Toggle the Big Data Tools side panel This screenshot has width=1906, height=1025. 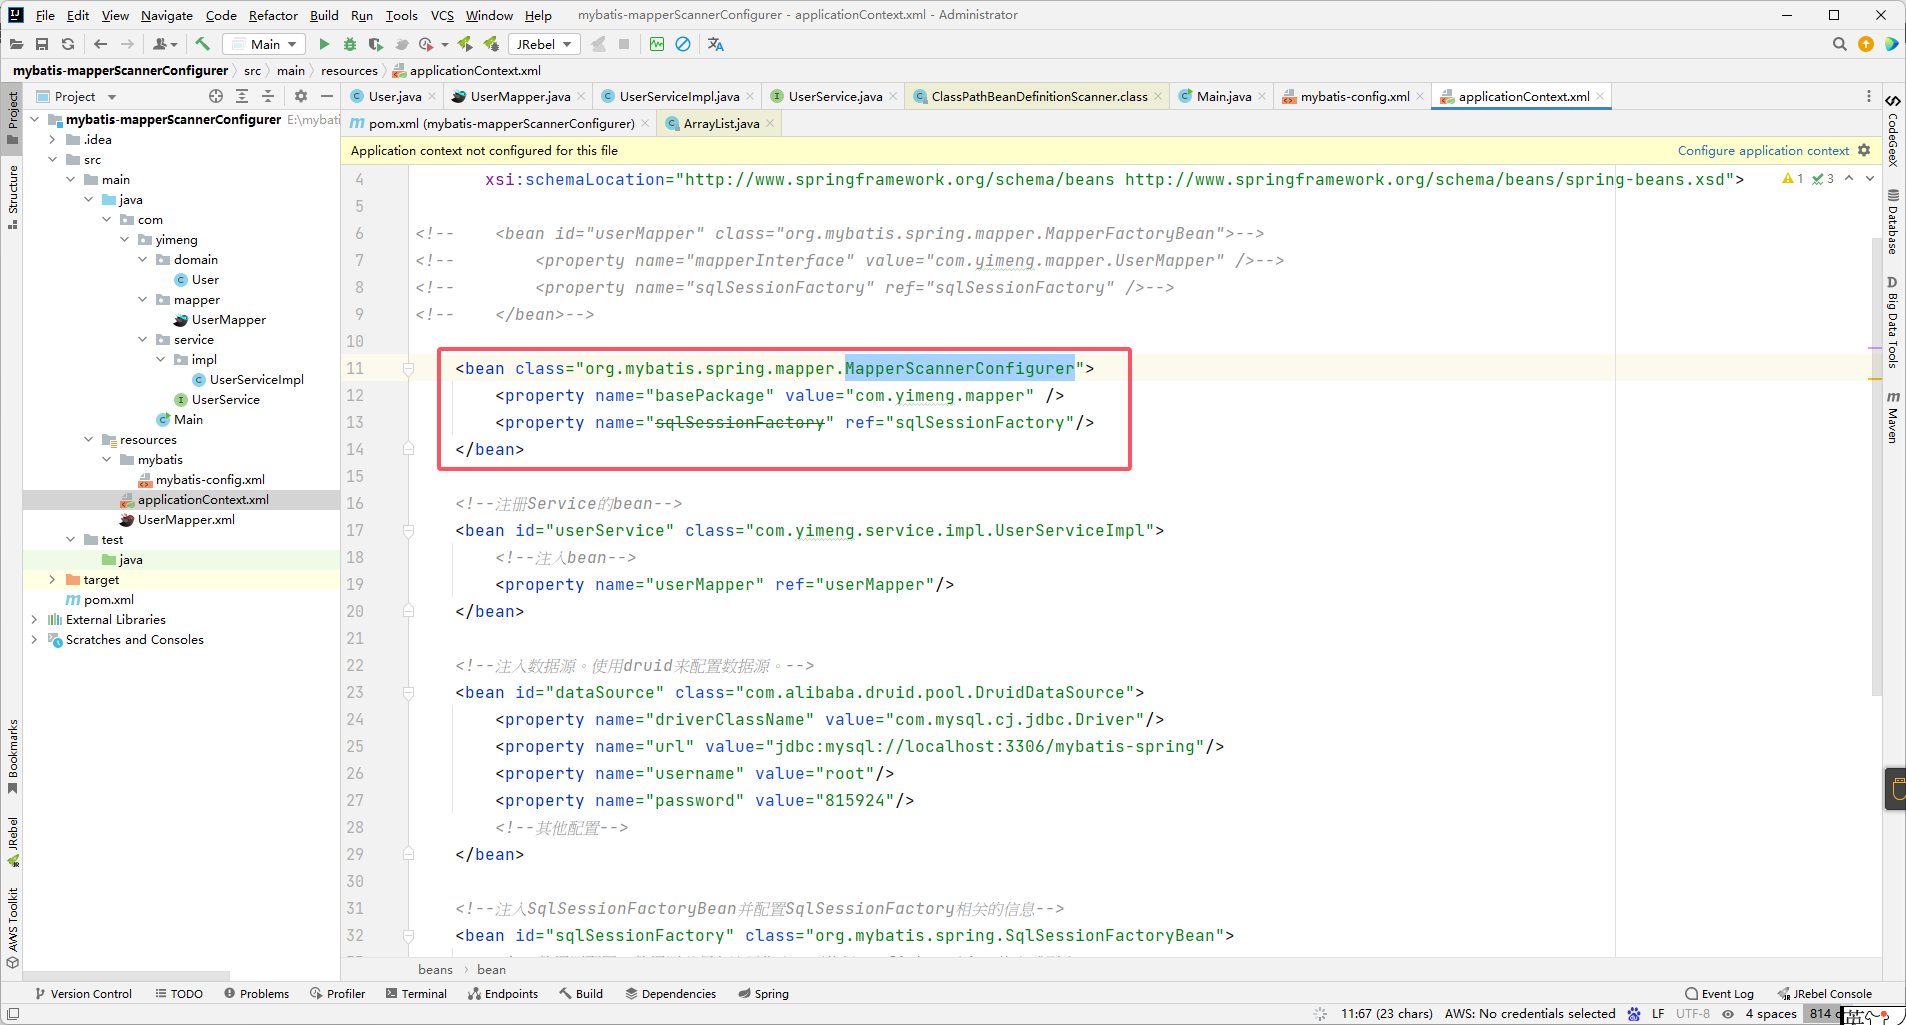[1893, 322]
